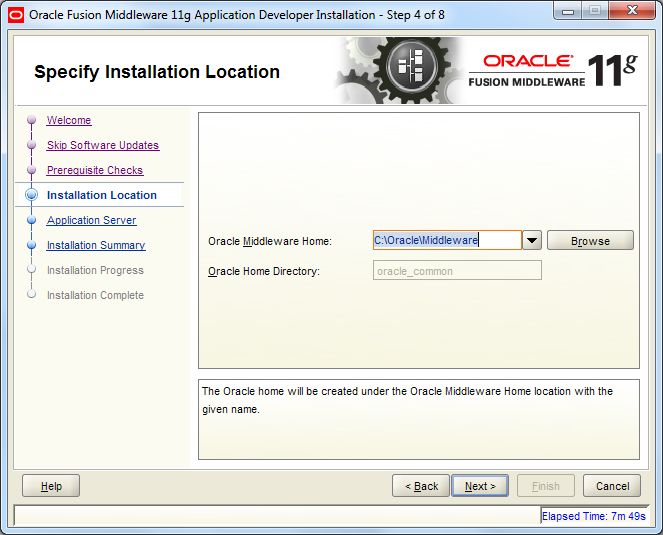Click the Installation Progress step label

95,270
